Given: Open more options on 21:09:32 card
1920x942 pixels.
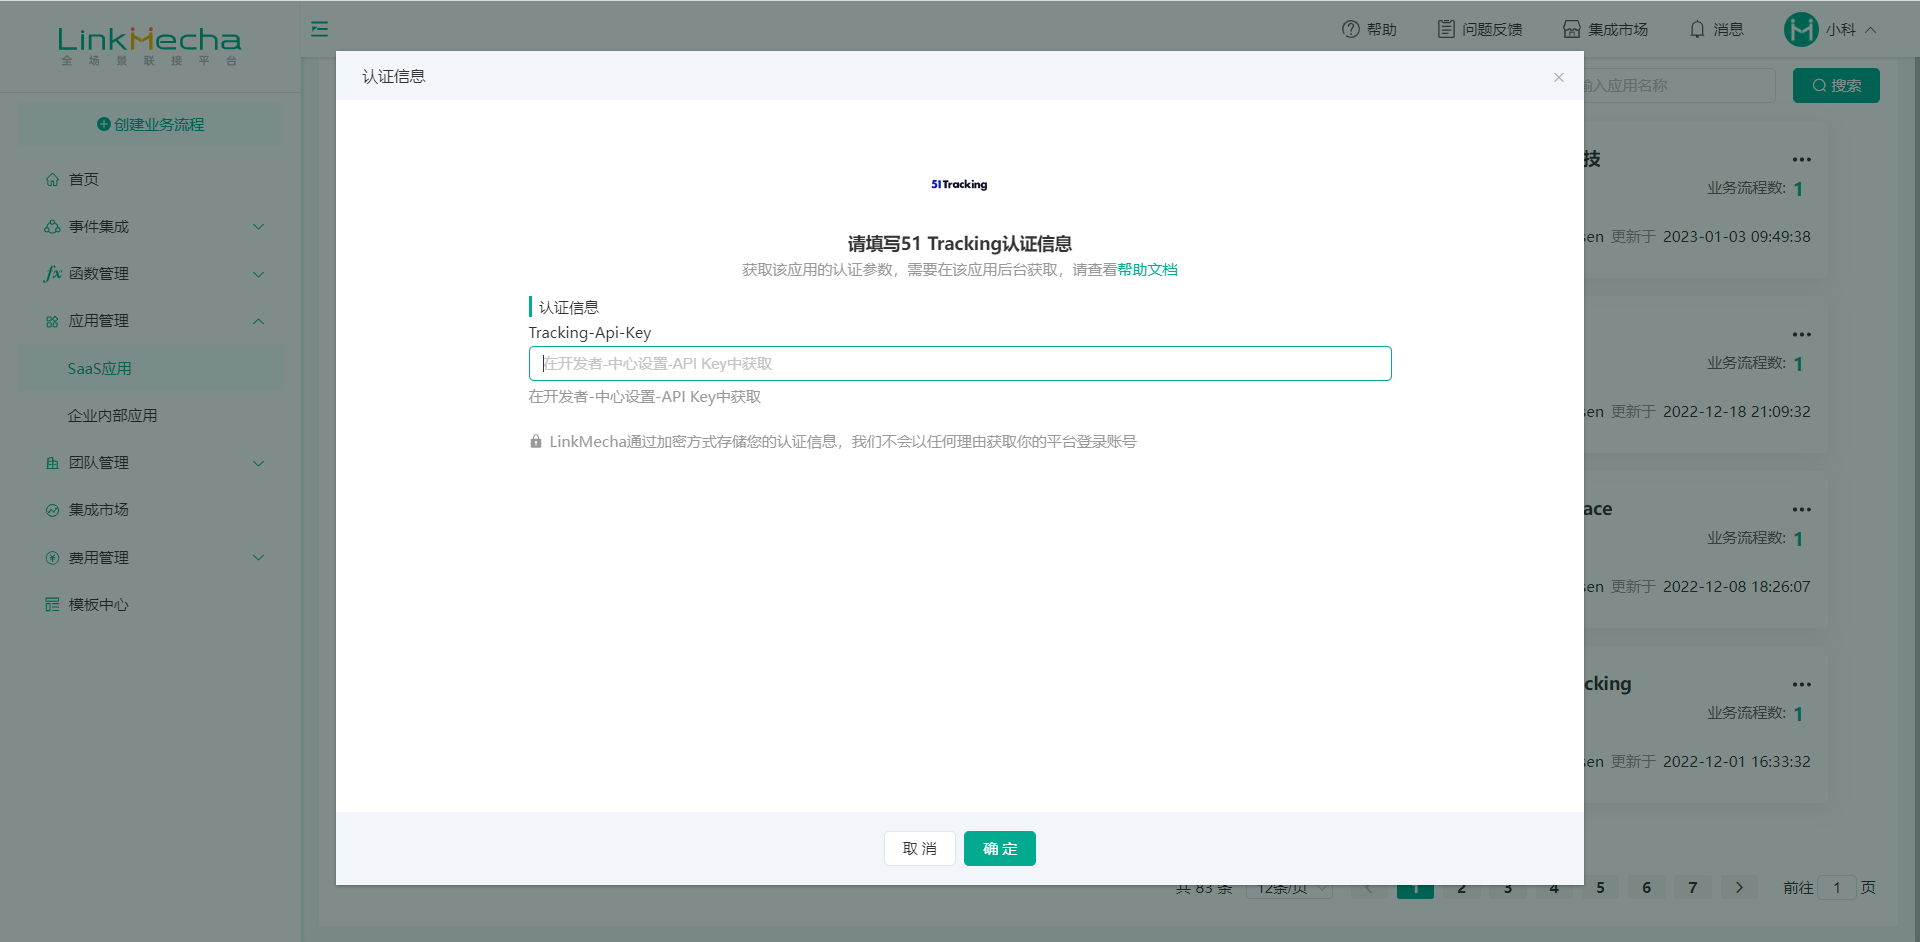Looking at the screenshot, I should click(1802, 335).
